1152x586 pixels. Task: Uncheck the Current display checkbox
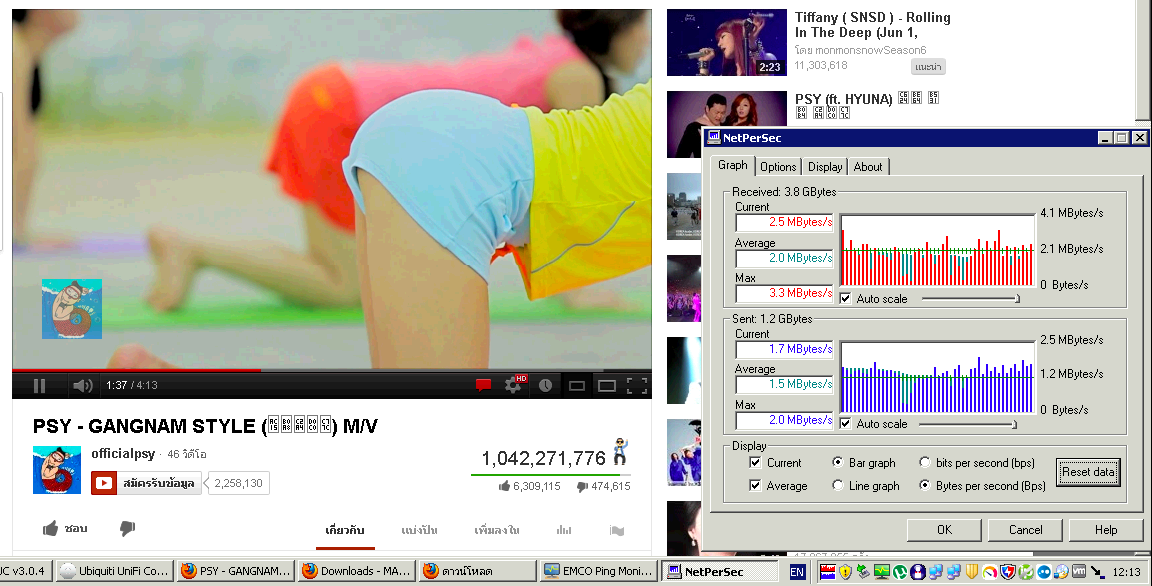coord(756,463)
